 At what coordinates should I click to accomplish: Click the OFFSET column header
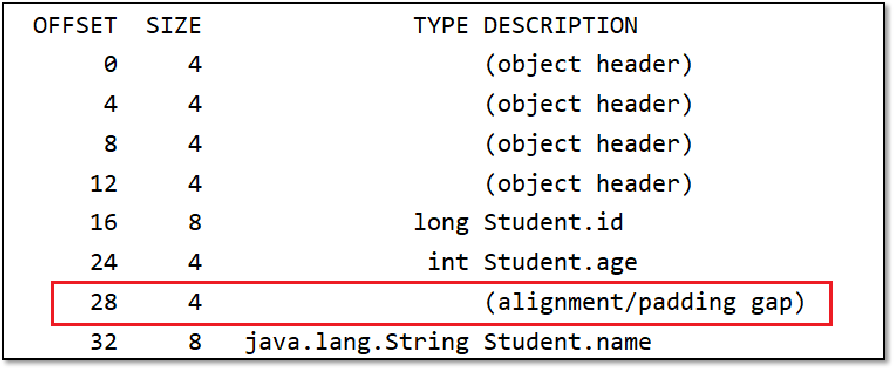(75, 26)
